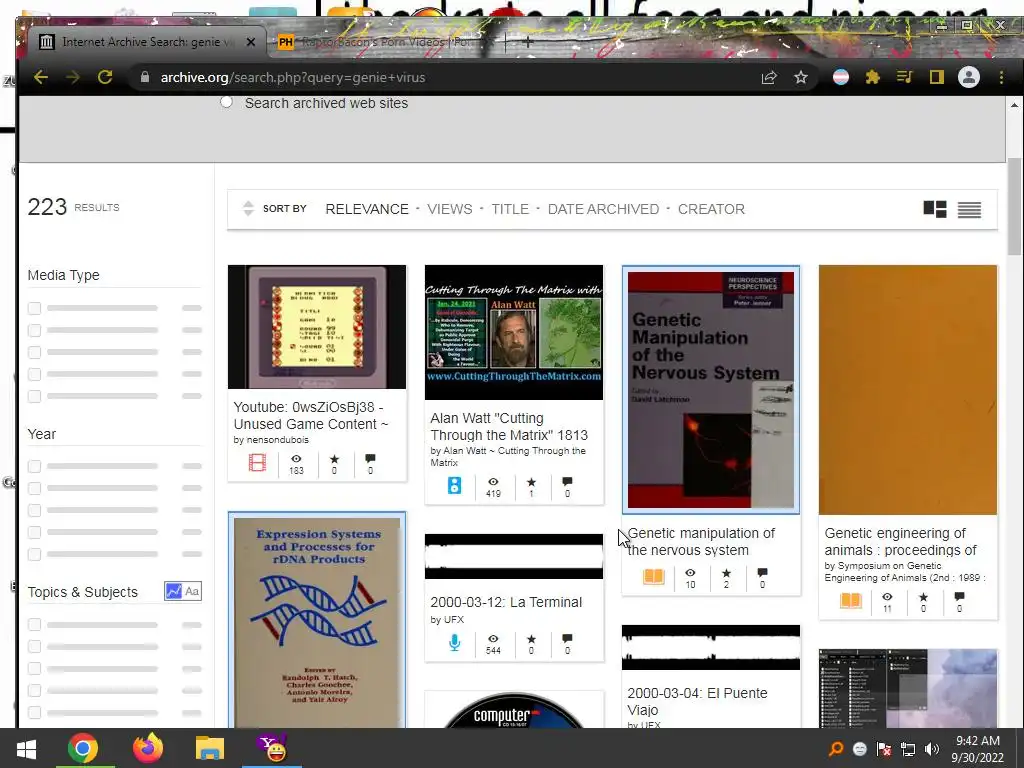
Task: Open Genetic engineering of animals proceedings link
Action: pyautogui.click(x=901, y=541)
